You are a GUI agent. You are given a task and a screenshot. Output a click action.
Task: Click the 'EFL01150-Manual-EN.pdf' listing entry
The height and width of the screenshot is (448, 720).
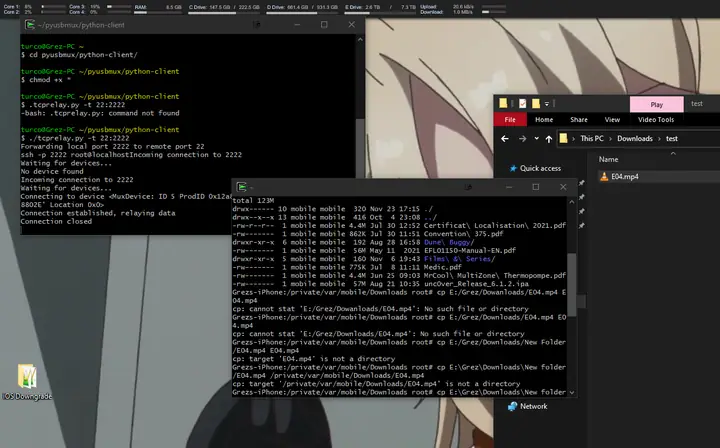click(470, 251)
